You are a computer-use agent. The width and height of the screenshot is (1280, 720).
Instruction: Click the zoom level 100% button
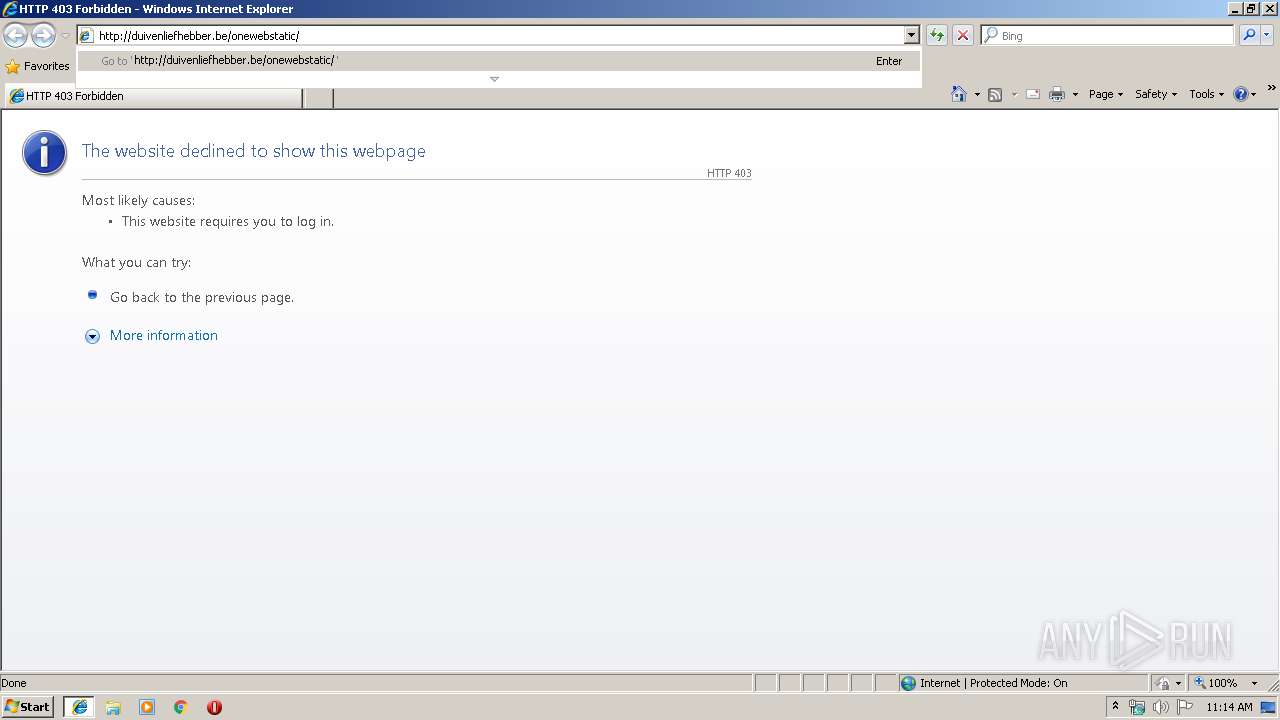(1214, 683)
